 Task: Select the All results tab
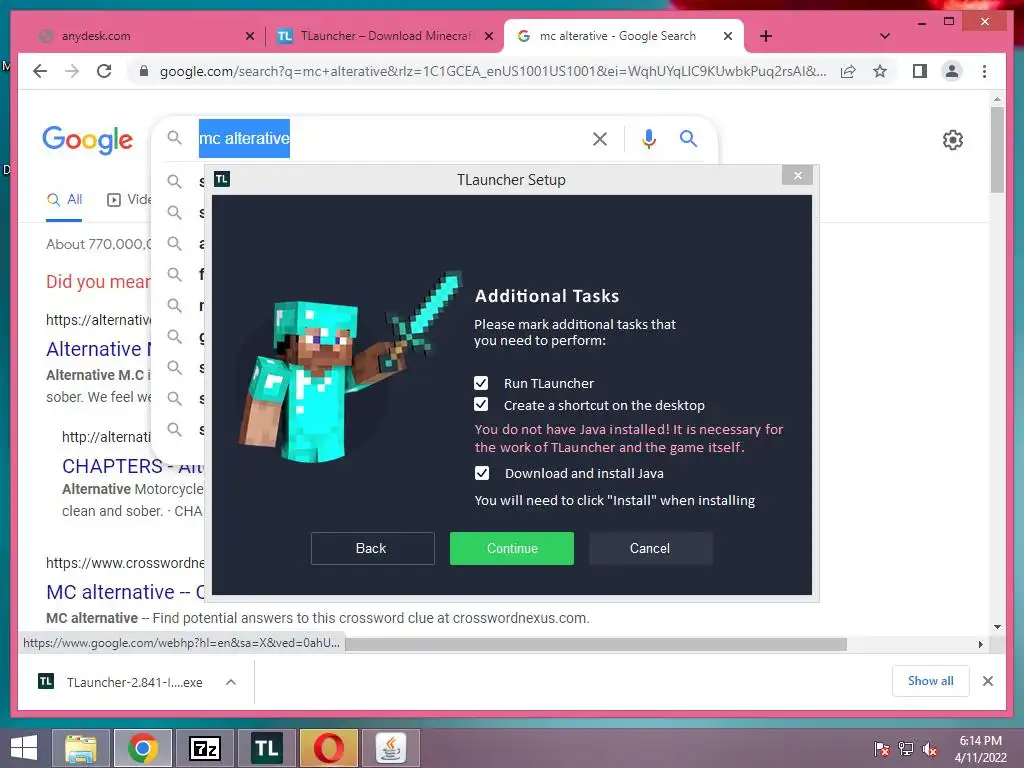[65, 200]
